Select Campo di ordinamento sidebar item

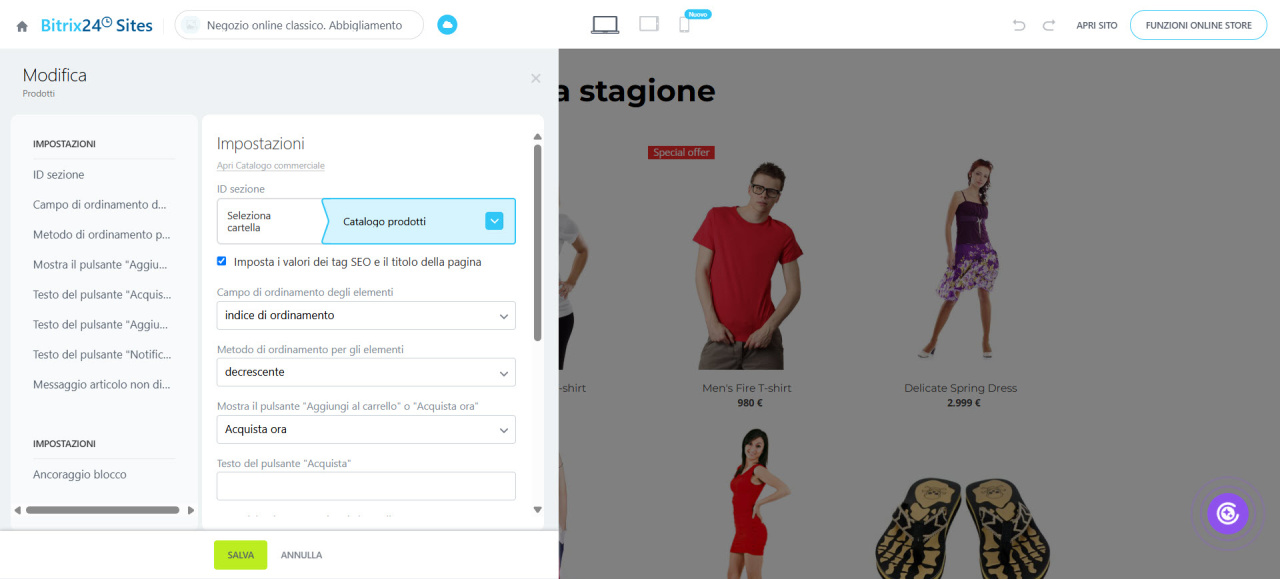pos(100,205)
